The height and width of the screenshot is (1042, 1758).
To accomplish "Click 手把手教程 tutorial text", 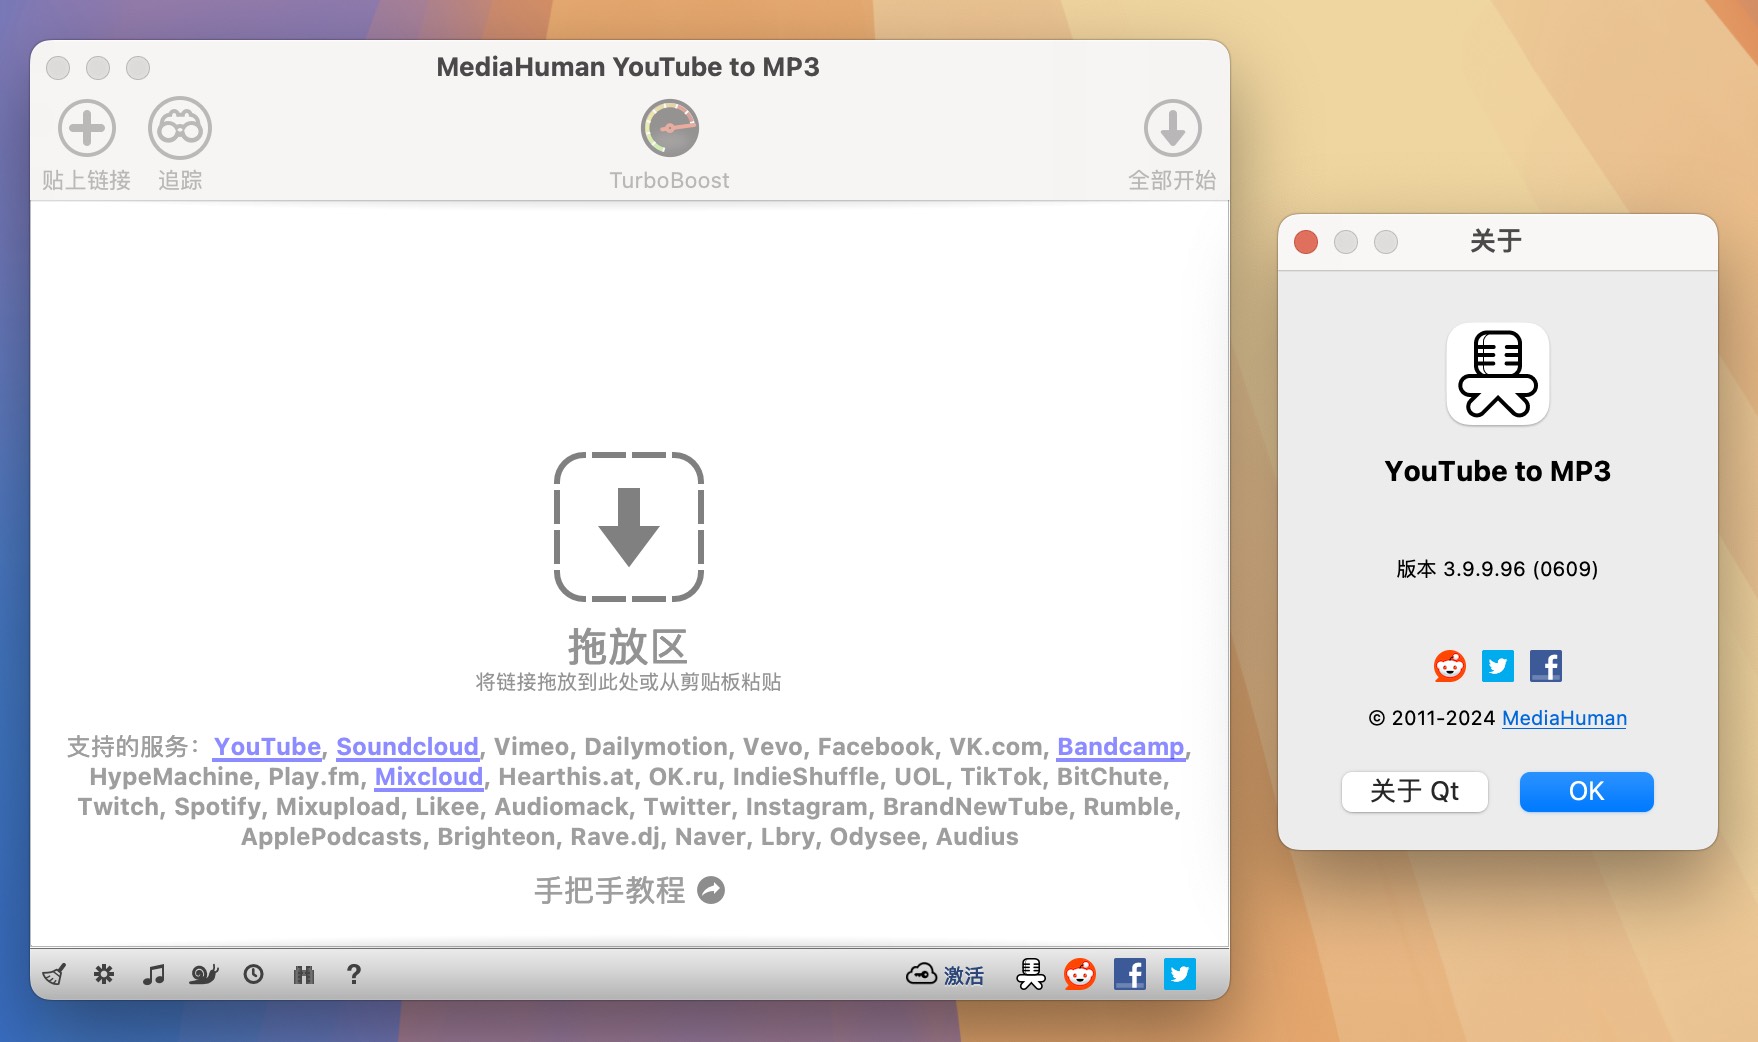I will [610, 890].
